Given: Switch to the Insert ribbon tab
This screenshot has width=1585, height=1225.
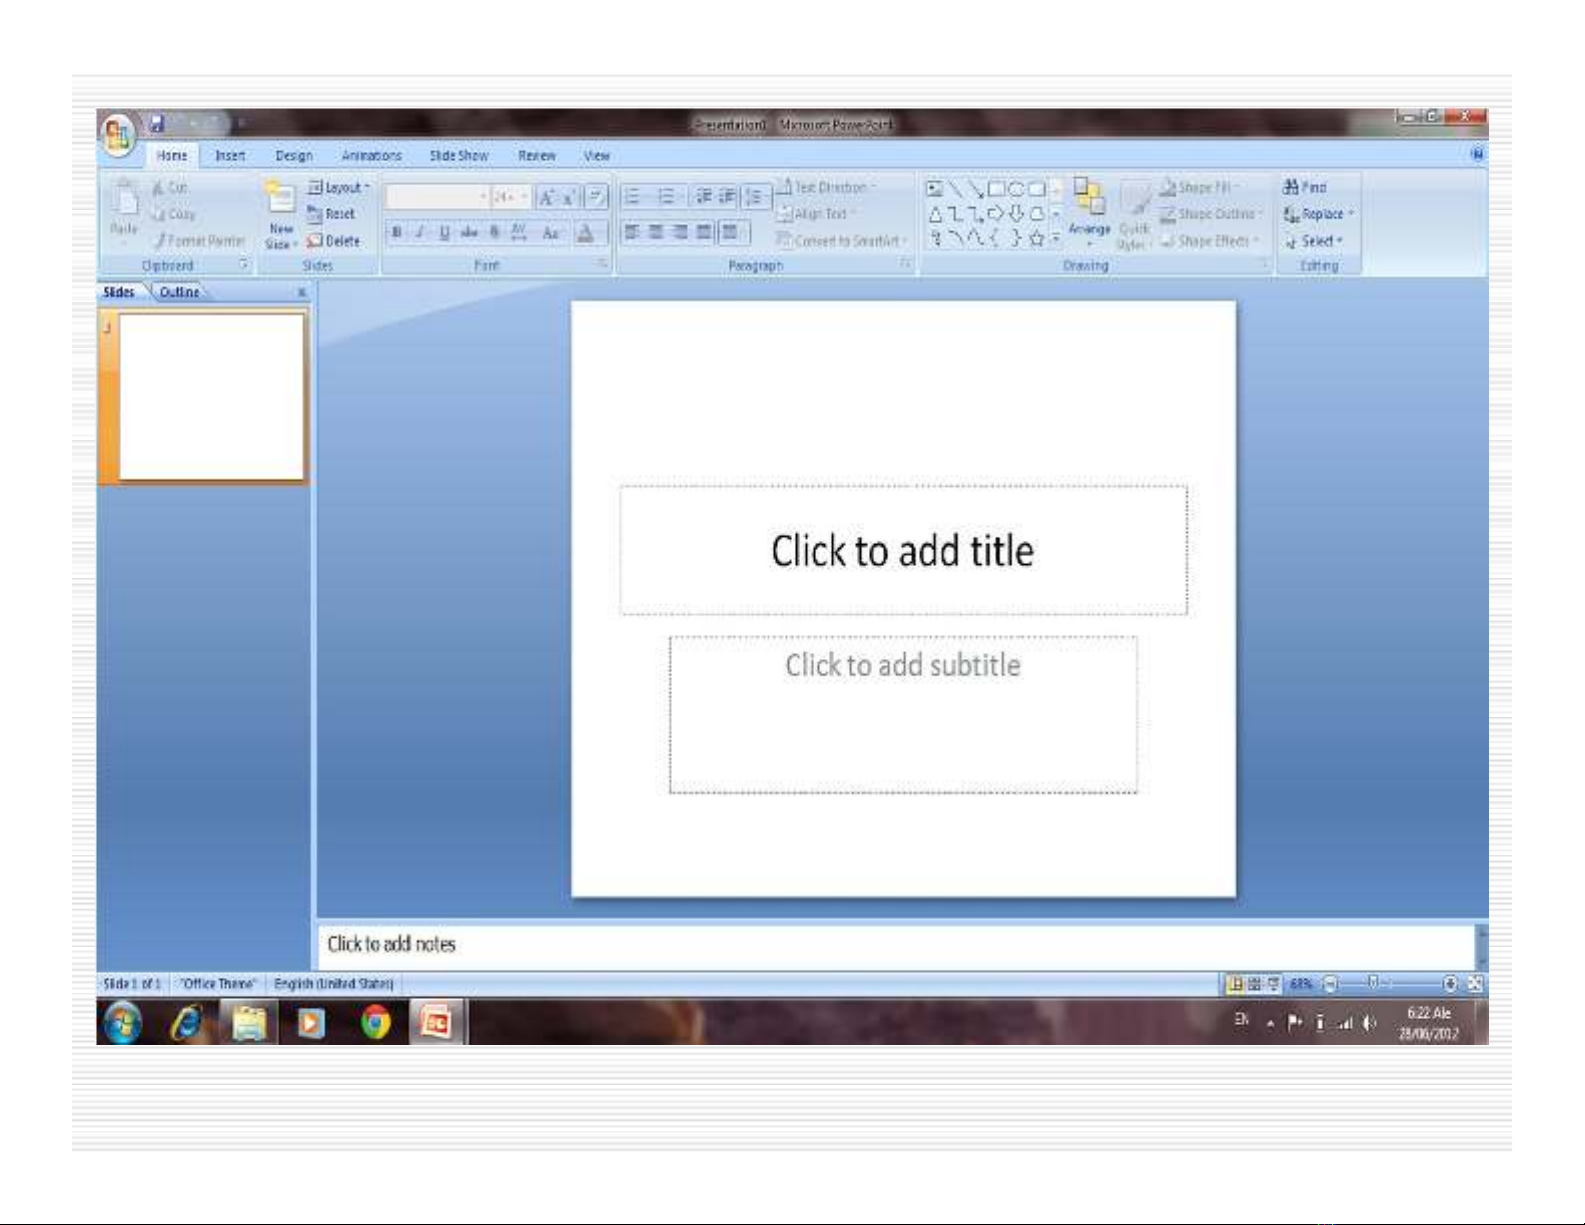Looking at the screenshot, I should (230, 156).
